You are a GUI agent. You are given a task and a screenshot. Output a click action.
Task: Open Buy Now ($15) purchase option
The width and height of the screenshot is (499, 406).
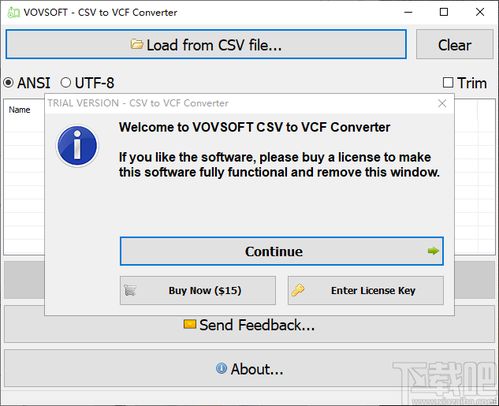tap(198, 290)
